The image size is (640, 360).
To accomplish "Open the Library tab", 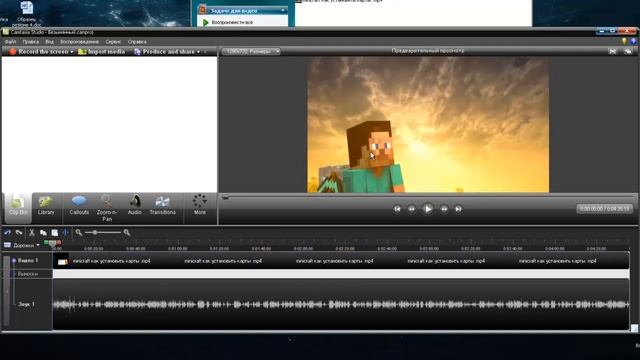I will point(46,205).
